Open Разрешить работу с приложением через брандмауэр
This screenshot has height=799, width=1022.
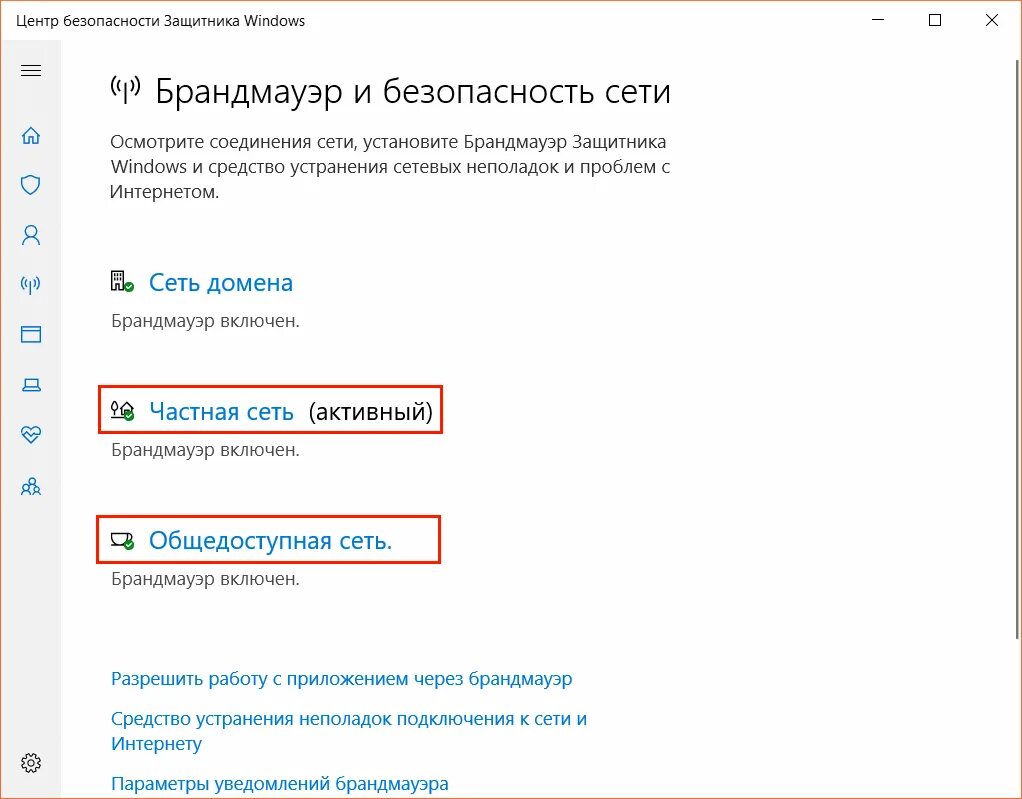point(342,679)
